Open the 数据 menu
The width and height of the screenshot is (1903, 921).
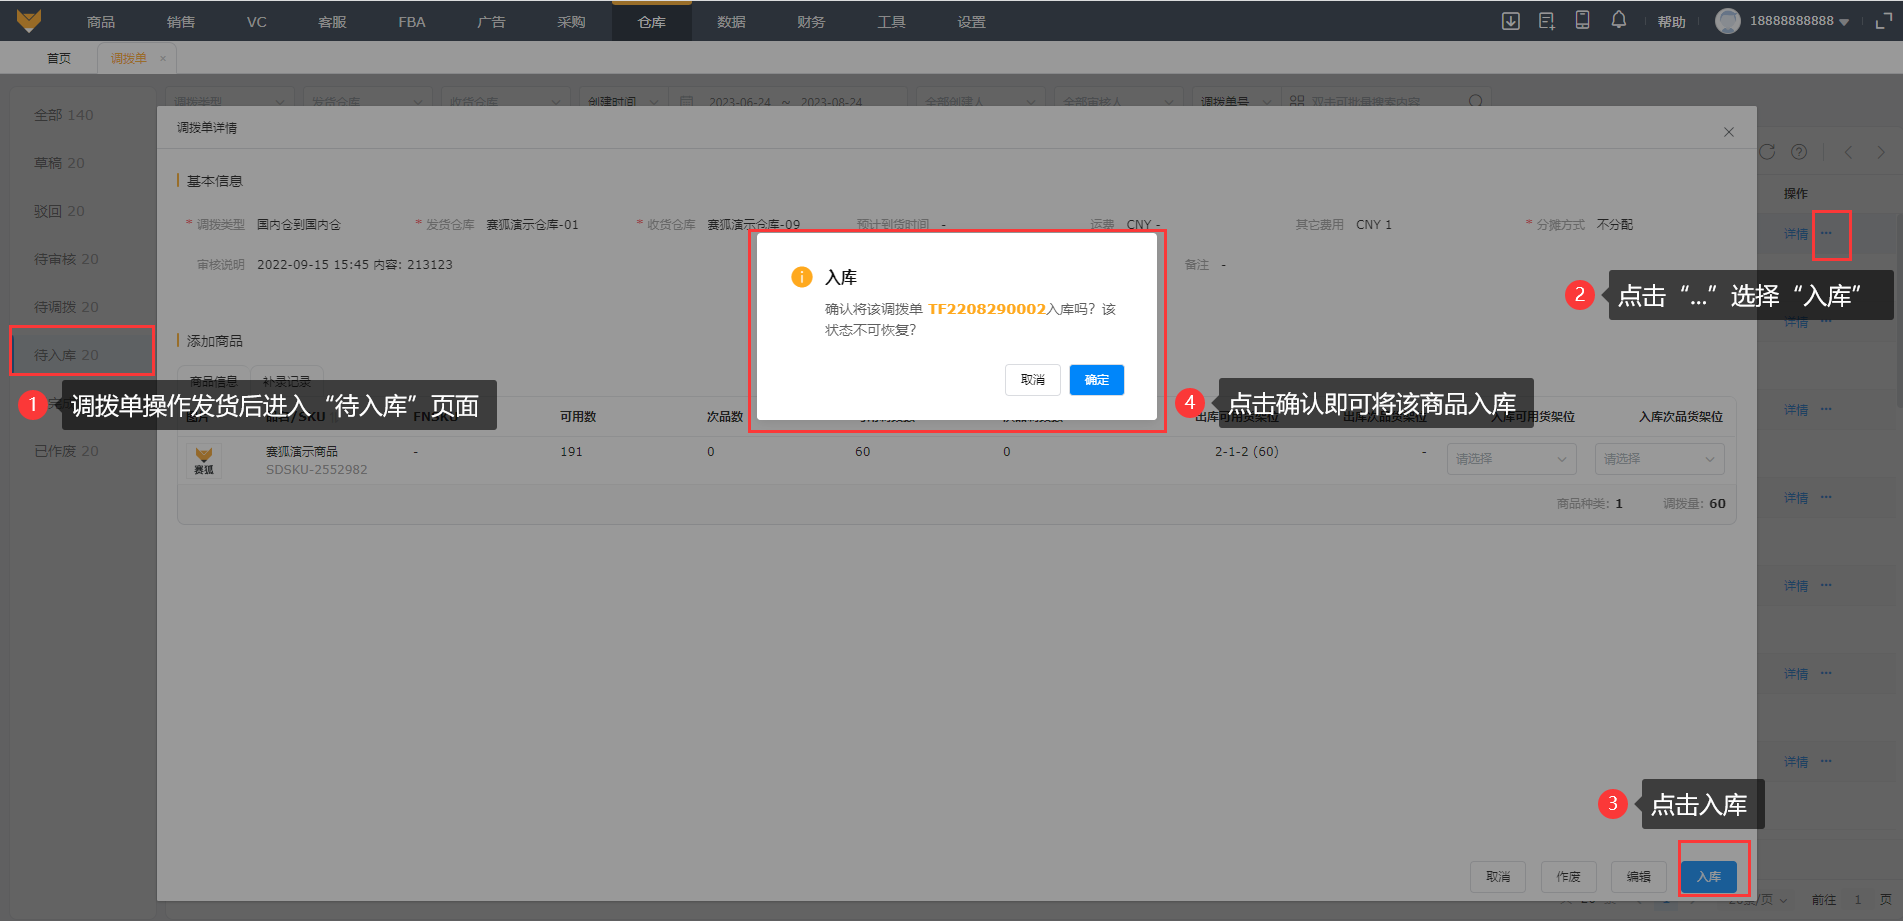[x=731, y=21]
